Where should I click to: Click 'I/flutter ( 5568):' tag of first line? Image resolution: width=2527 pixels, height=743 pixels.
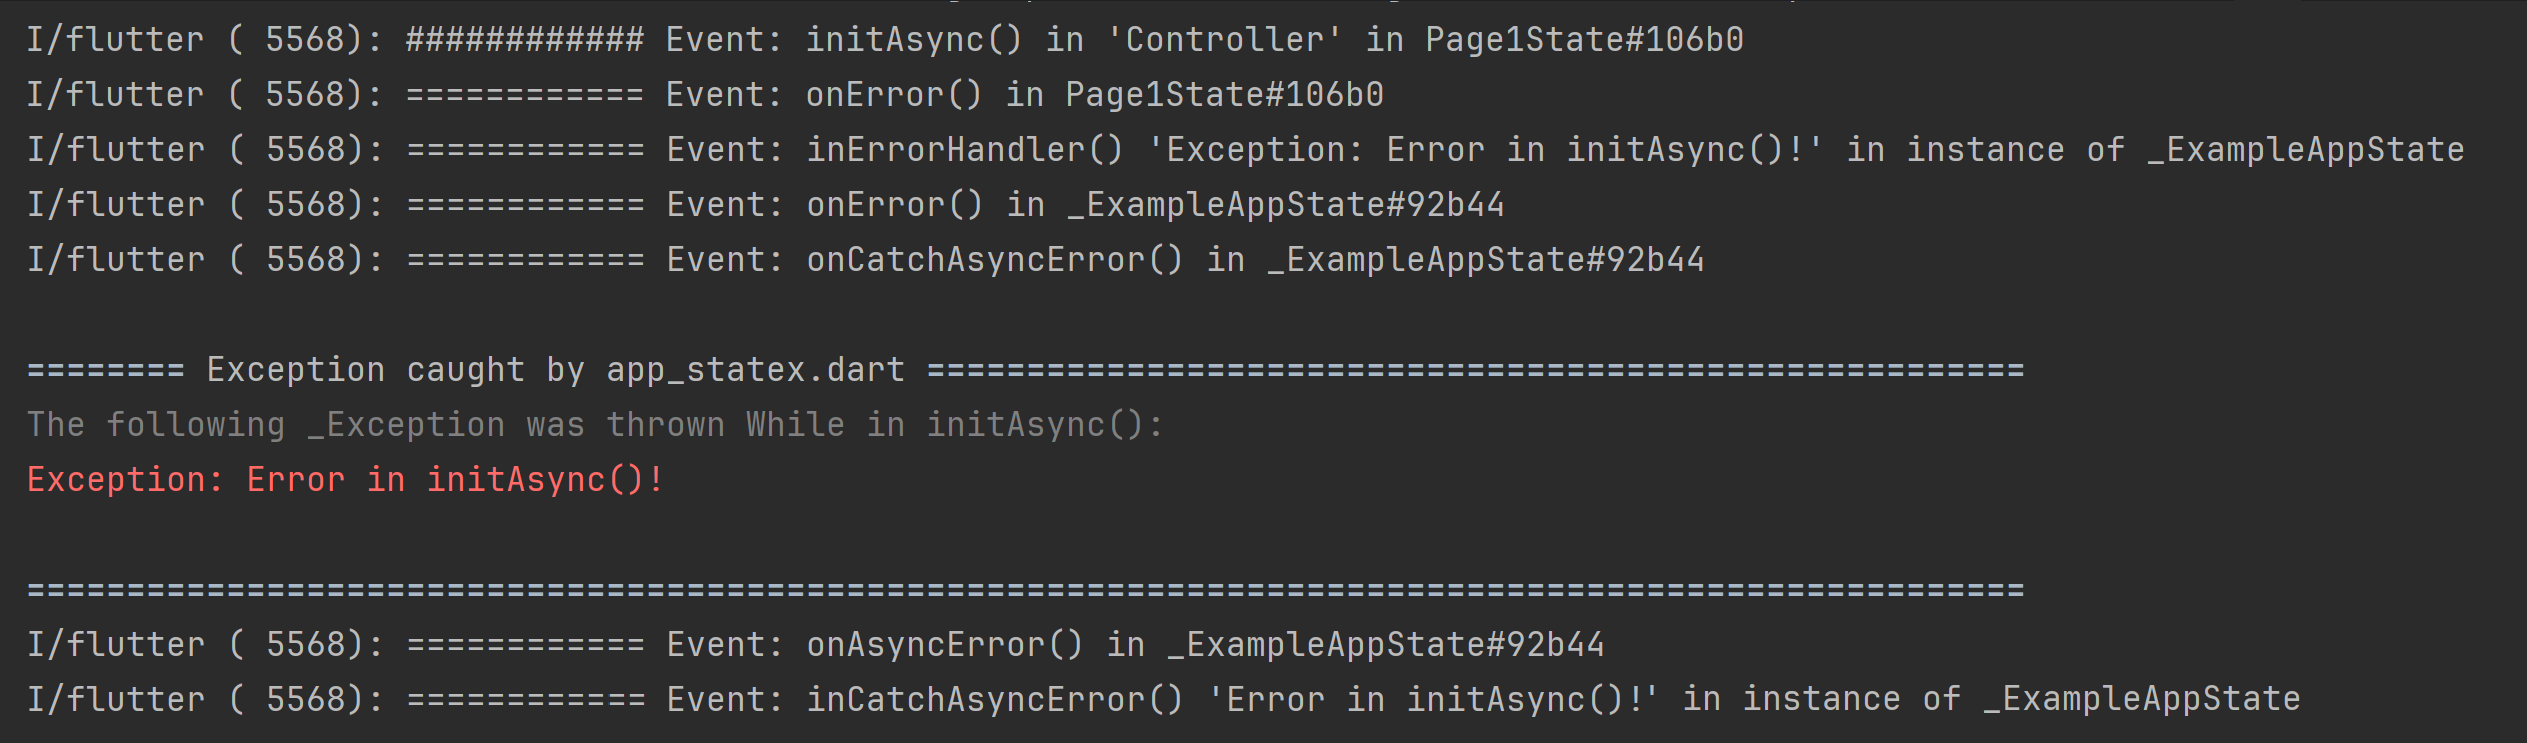(204, 40)
